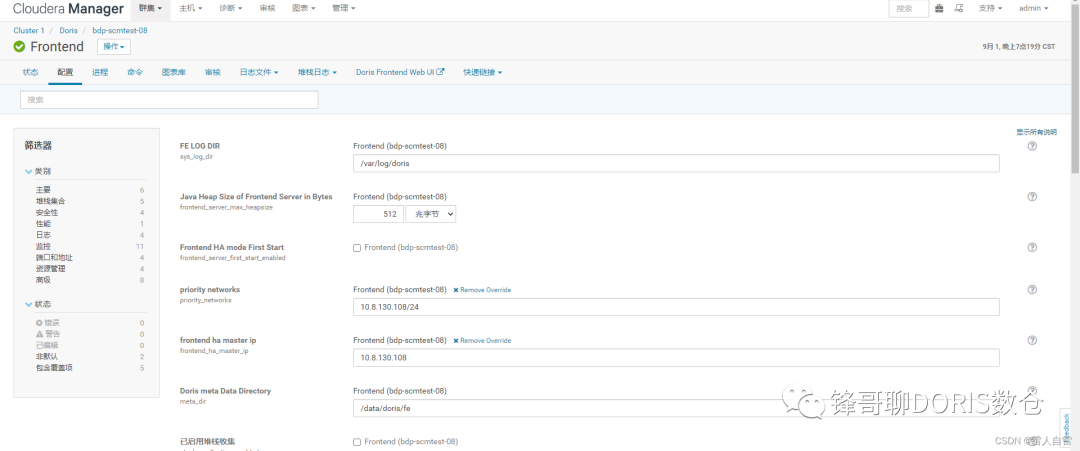The height and width of the screenshot is (451, 1080).
Task: Click the green Frontend health status icon
Action: (x=19, y=47)
